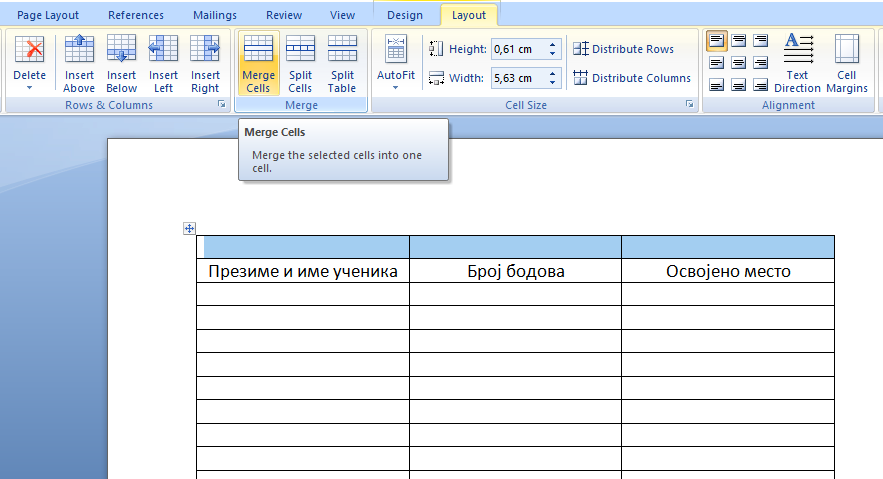The width and height of the screenshot is (883, 479).
Task: Select Align Top Right
Action: point(760,41)
